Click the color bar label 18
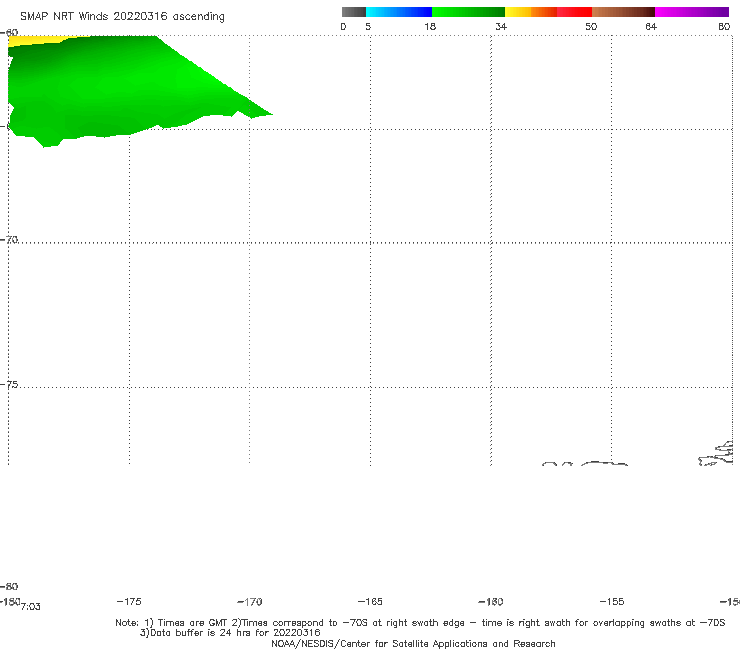Screen dimensions: 740x650 point(430,26)
